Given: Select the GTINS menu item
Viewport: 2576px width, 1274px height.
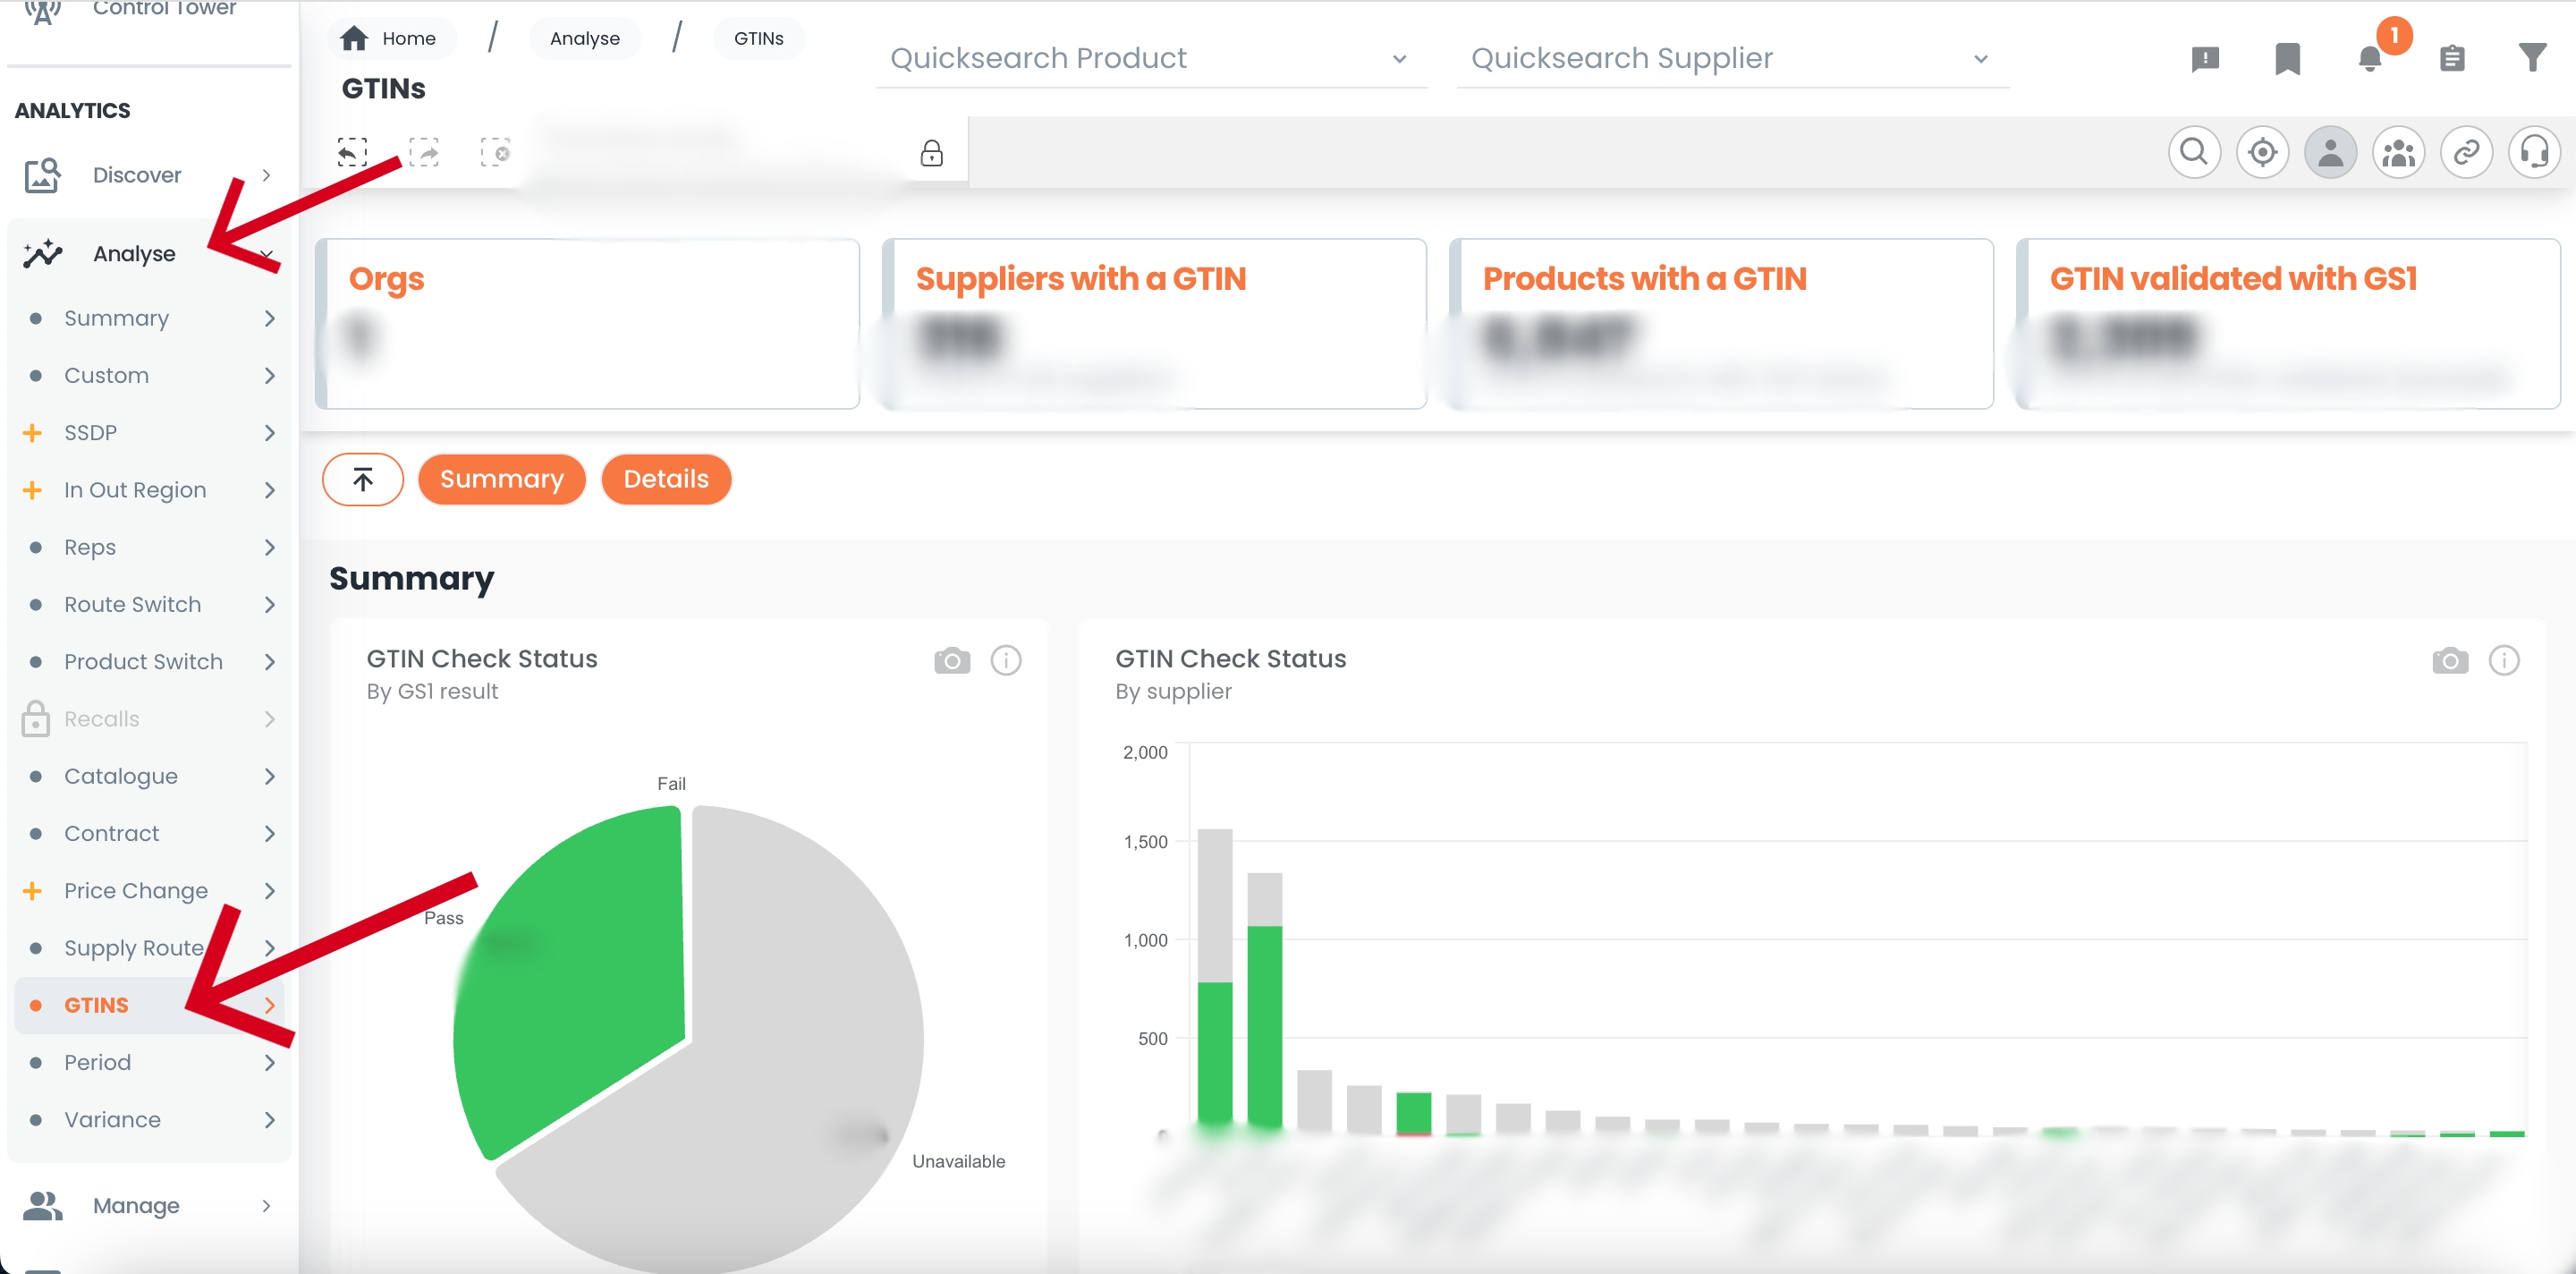Looking at the screenshot, I should click(x=150, y=1005).
